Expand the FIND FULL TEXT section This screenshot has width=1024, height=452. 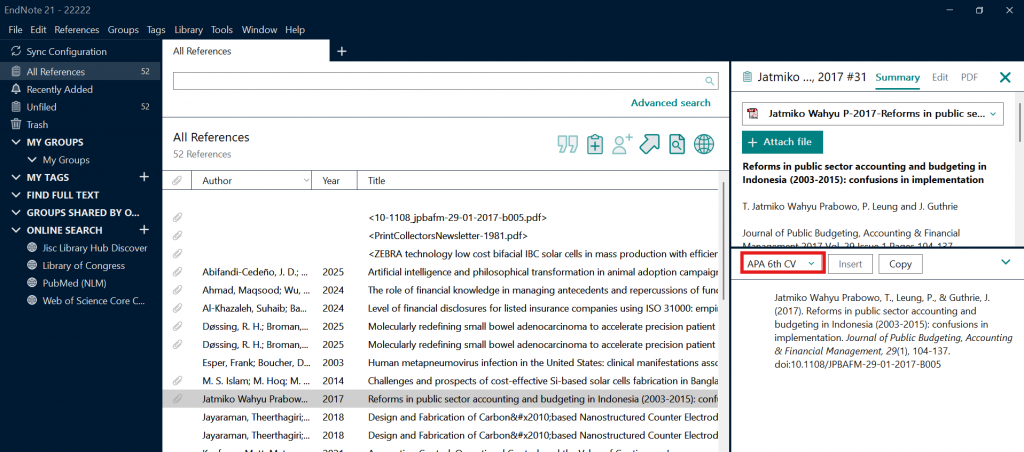[16, 195]
